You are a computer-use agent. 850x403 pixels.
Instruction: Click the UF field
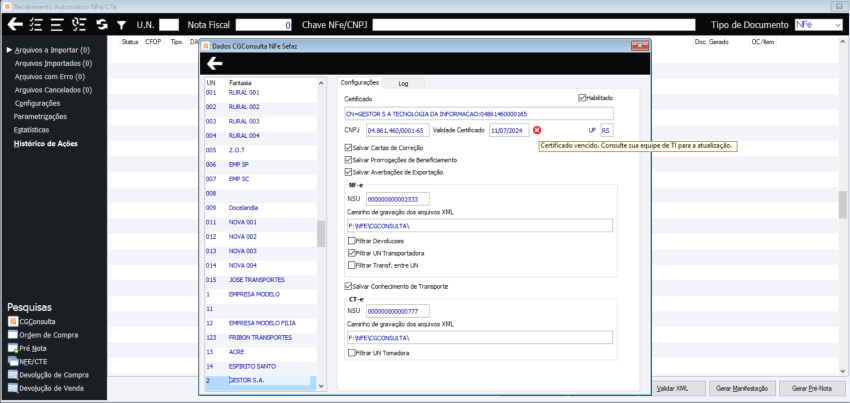(607, 130)
